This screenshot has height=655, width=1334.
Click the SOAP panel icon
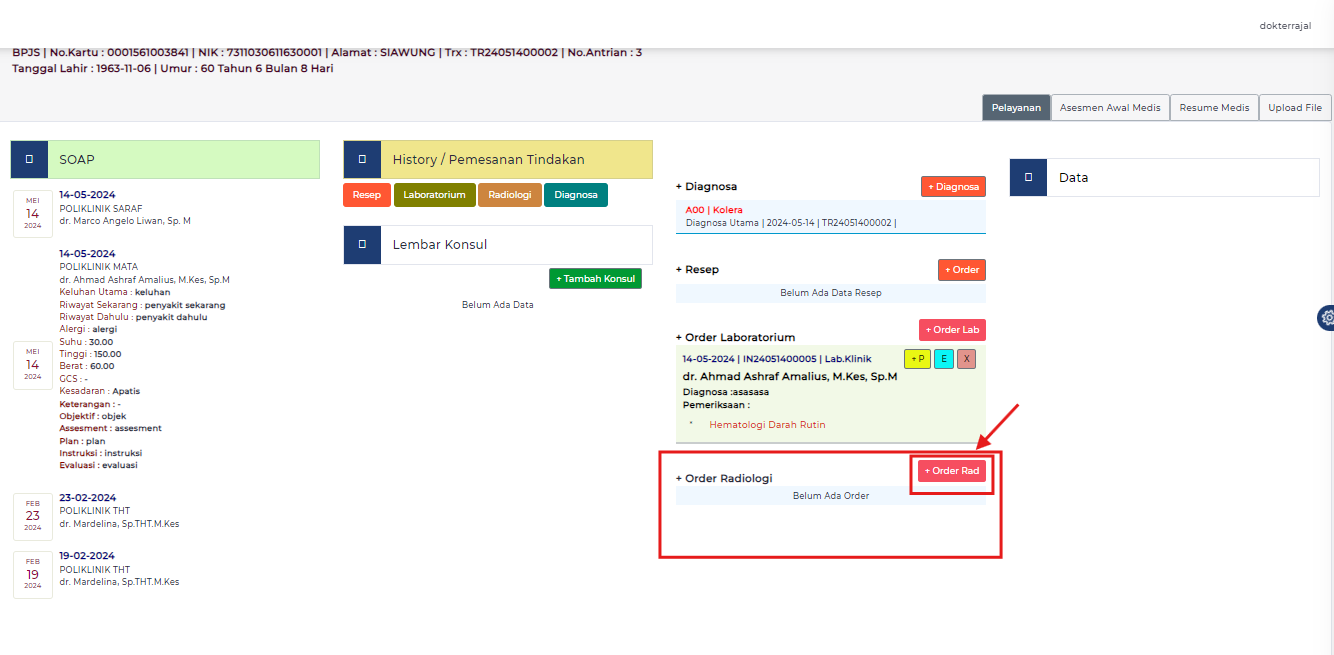coord(29,160)
